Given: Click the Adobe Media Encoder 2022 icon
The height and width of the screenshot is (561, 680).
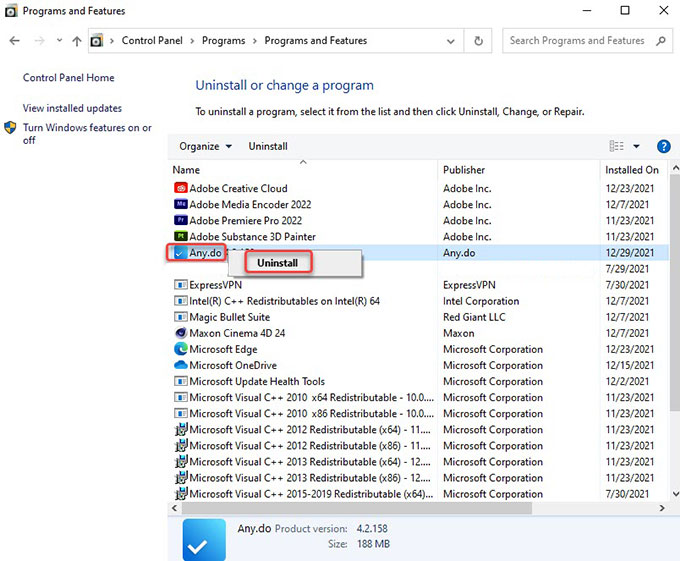Looking at the screenshot, I should pos(180,204).
